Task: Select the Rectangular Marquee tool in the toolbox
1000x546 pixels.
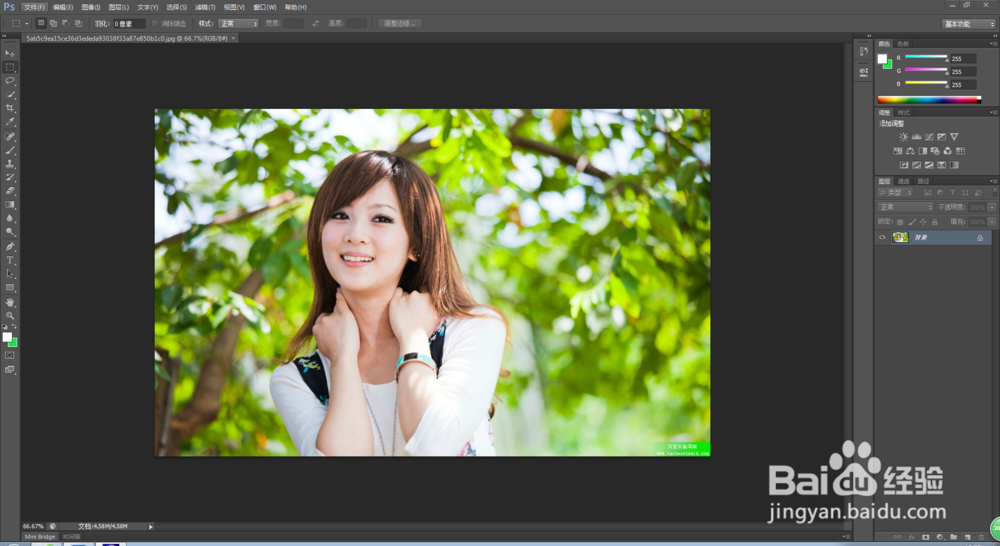Action: (10, 67)
